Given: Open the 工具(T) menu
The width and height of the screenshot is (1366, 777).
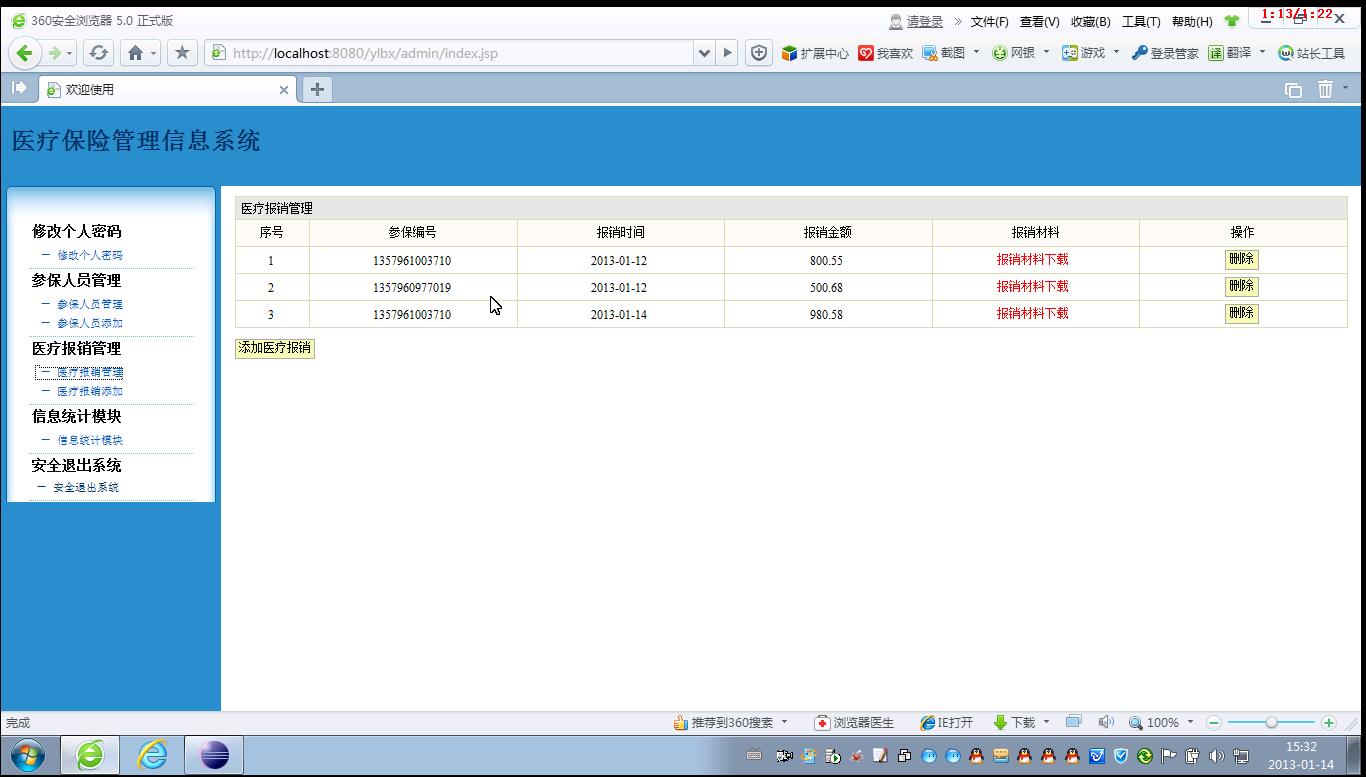Looking at the screenshot, I should point(1141,21).
